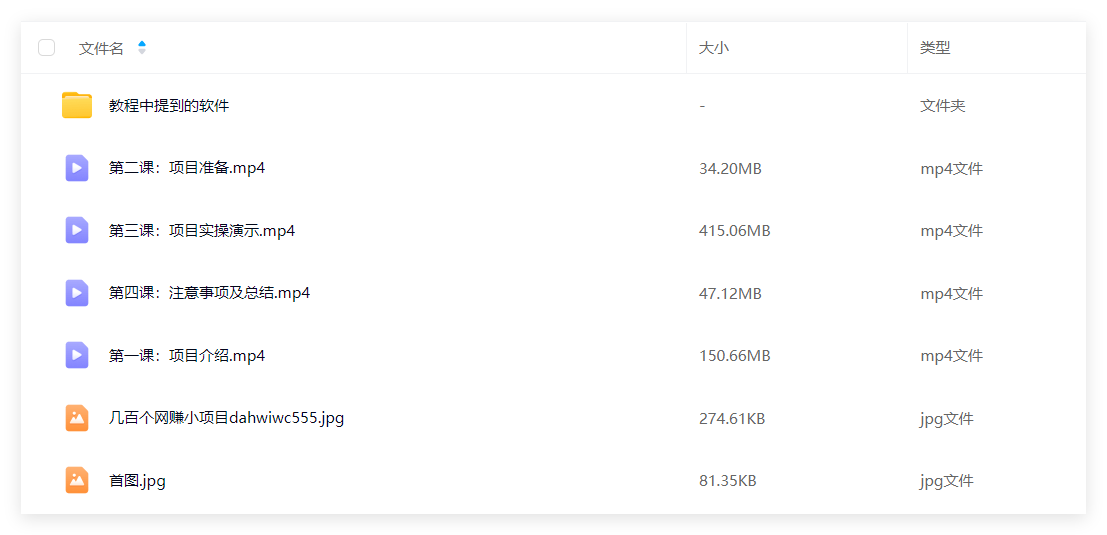Open the file name 第一课：项目介绍.mp4
The width and height of the screenshot is (1107, 535).
187,356
